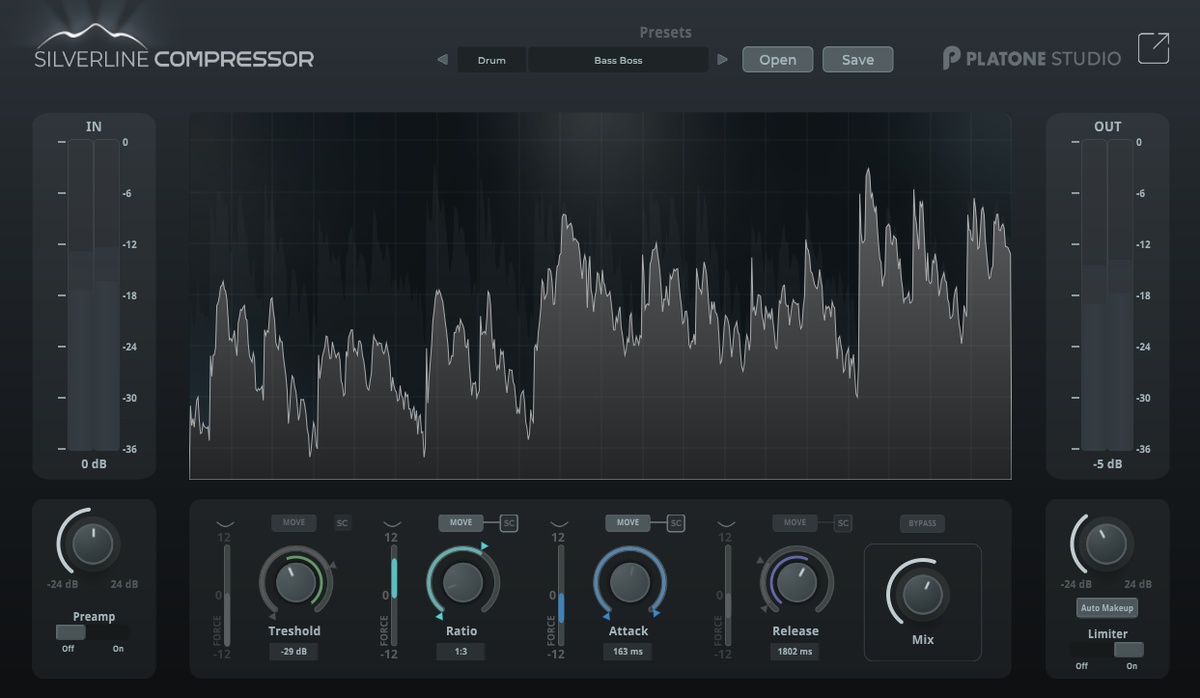Click the next preset arrow
Viewport: 1200px width, 698px height.
[x=723, y=60]
